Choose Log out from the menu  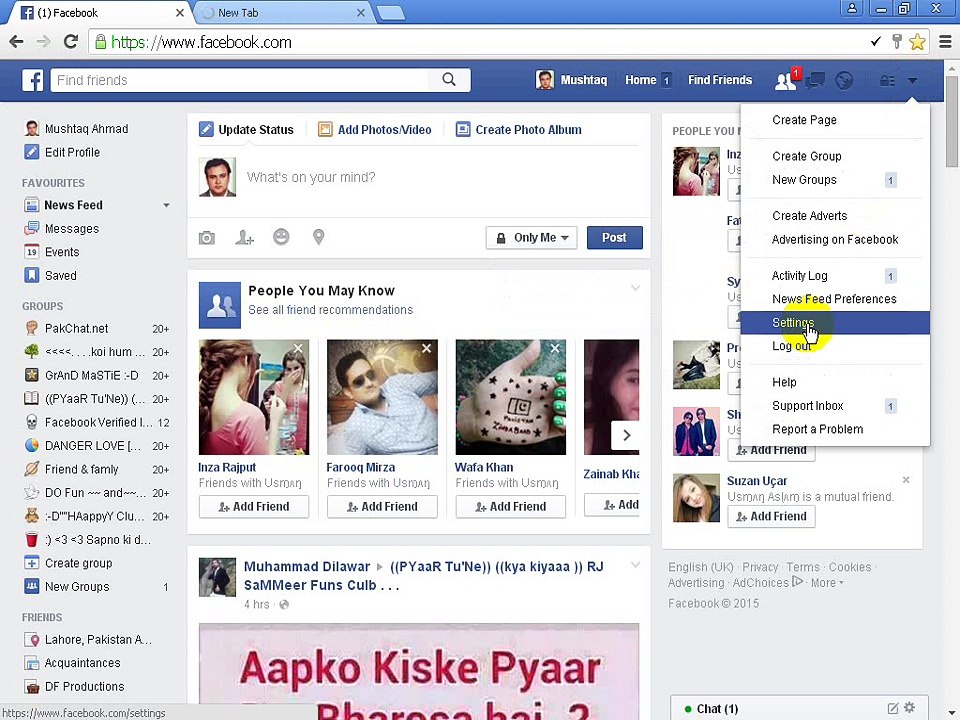835,346
